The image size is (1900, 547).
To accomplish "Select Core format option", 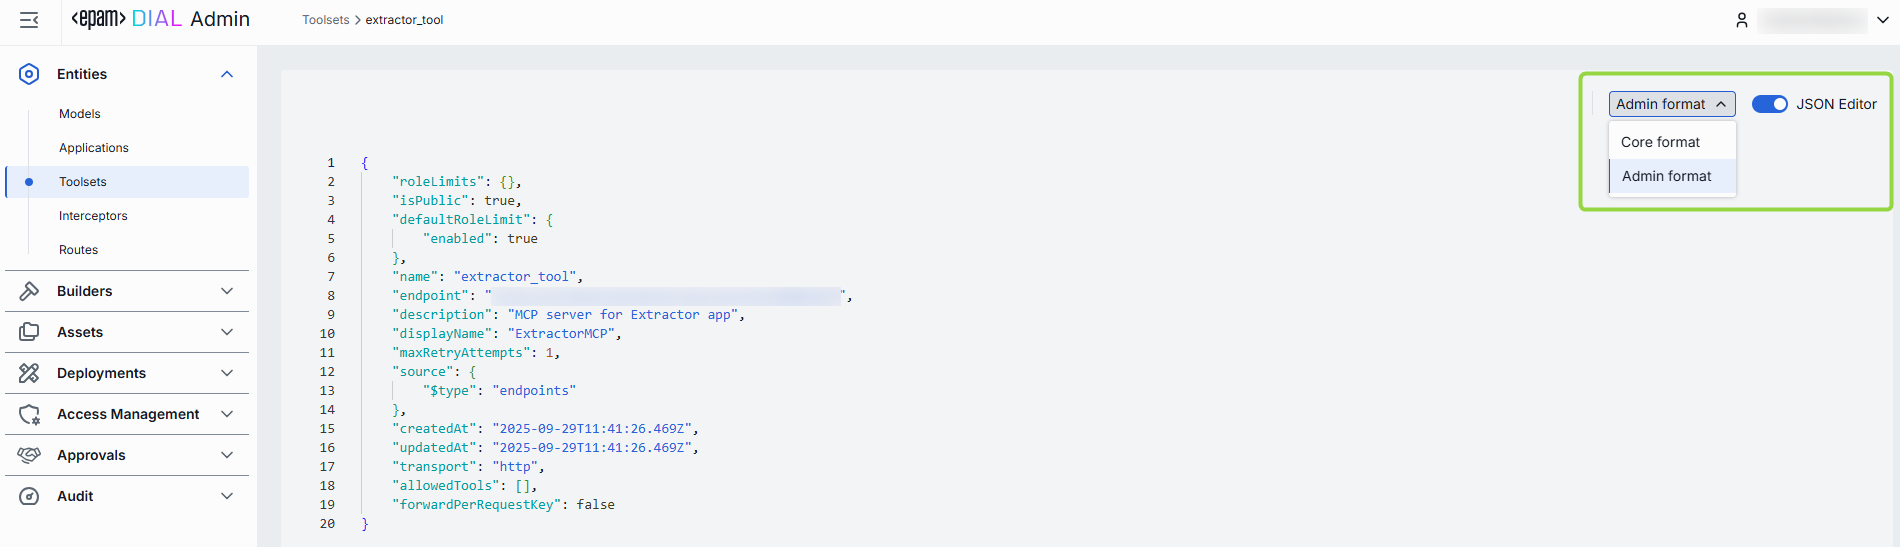I will 1660,142.
